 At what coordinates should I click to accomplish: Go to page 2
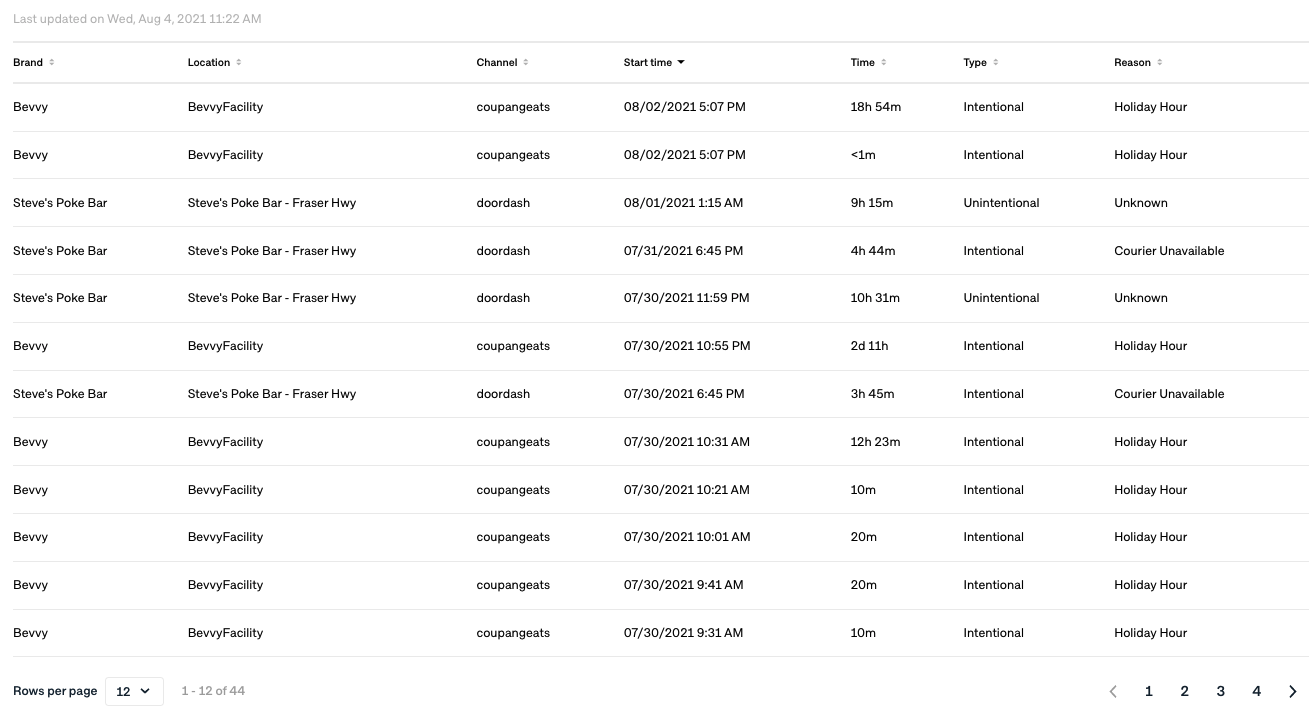(x=1185, y=691)
